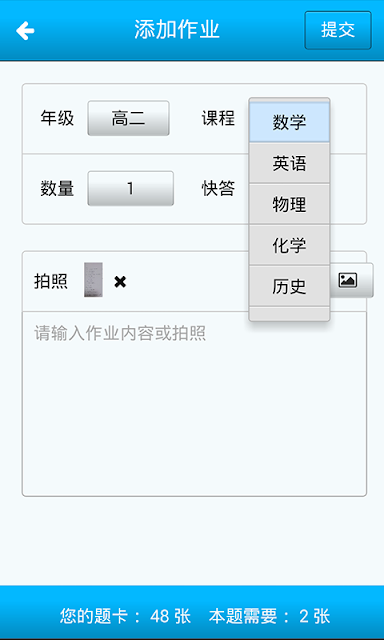Select 化学 course option
The image size is (384, 640).
pos(289,246)
